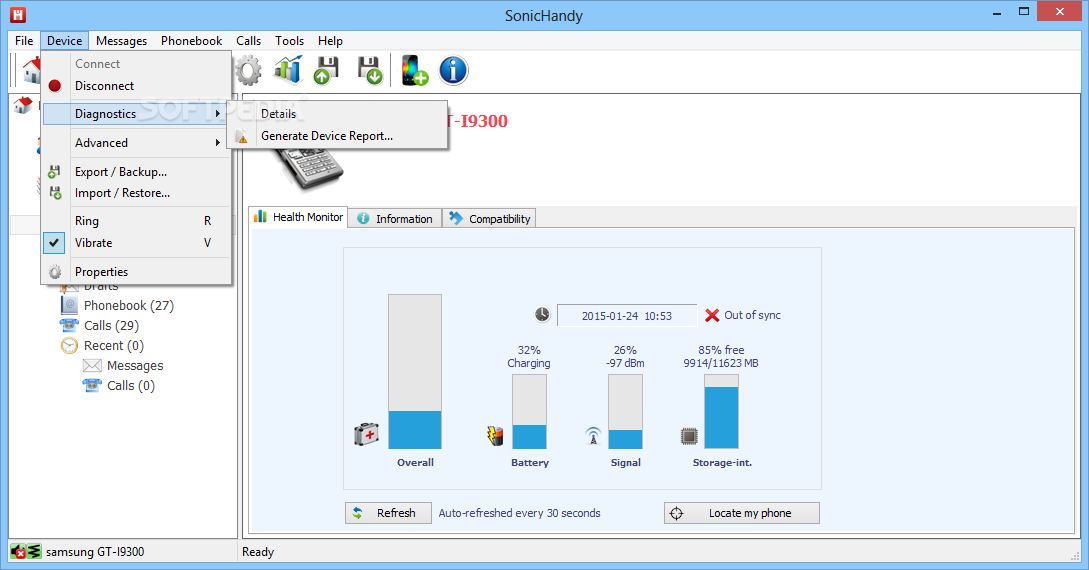1089x570 pixels.
Task: Click '9914/11623 MB' storage value
Action: point(721,363)
